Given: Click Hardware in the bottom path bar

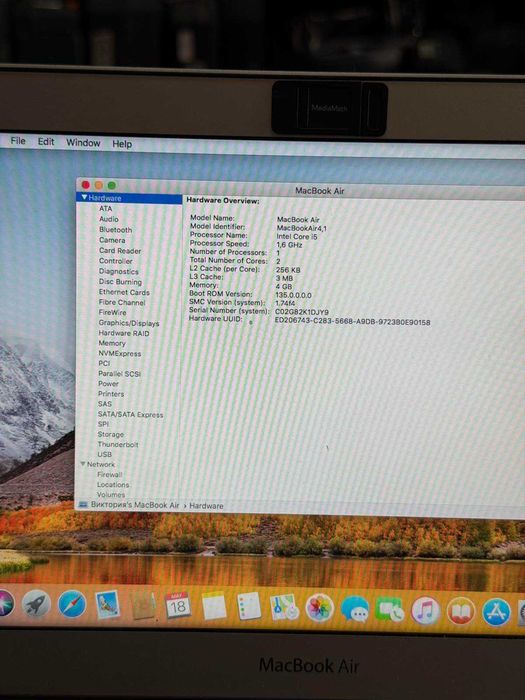Looking at the screenshot, I should pos(206,506).
